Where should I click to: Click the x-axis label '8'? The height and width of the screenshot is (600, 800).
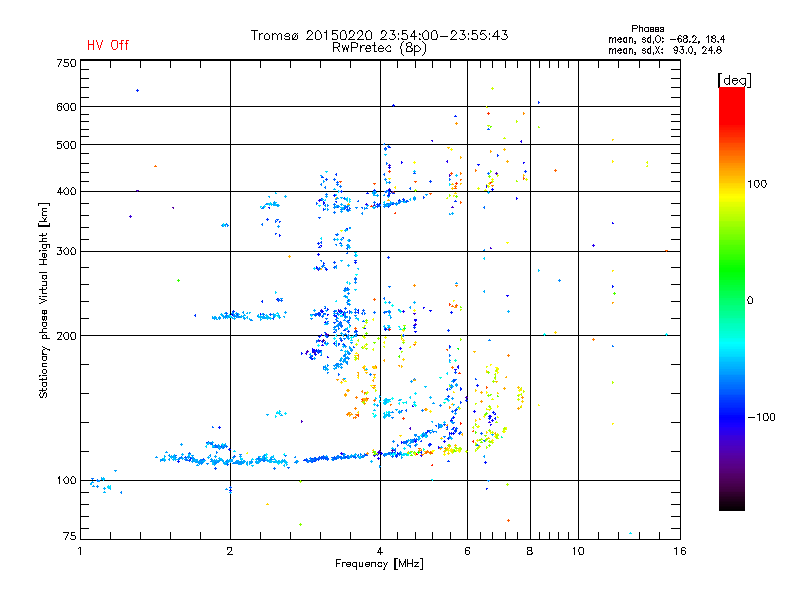point(530,551)
